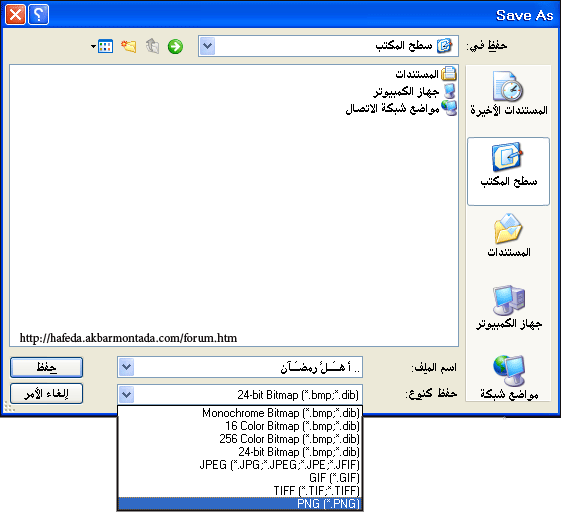The image size is (561, 512).
Task: Collapse the Save as type dropdown arrow
Action: tap(126, 395)
